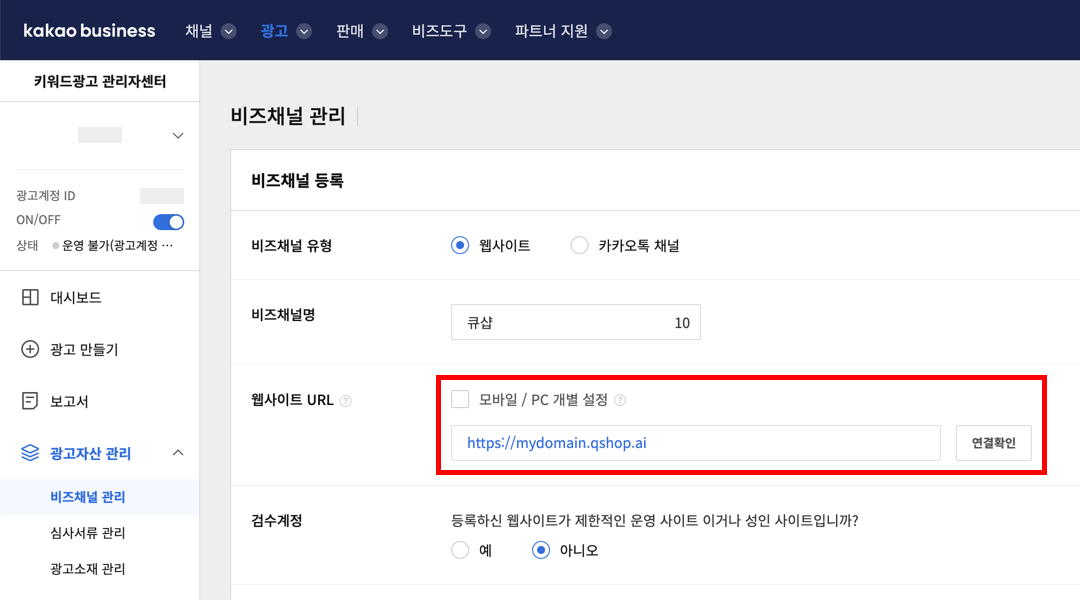Expand the 판매 menu chevron
This screenshot has width=1080, height=600.
pos(380,31)
